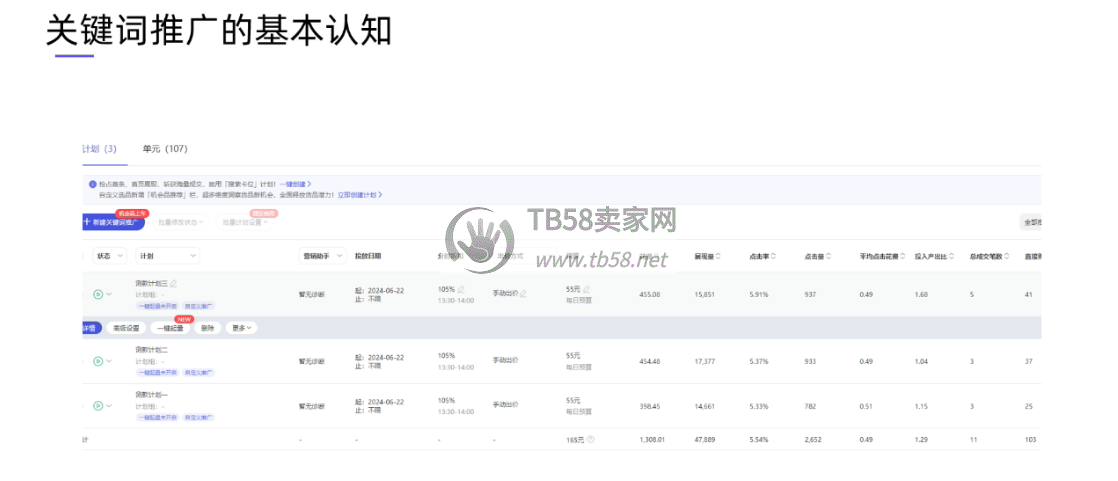
Task: Expand the 更多 dropdown in the action bar
Action: click(x=242, y=327)
